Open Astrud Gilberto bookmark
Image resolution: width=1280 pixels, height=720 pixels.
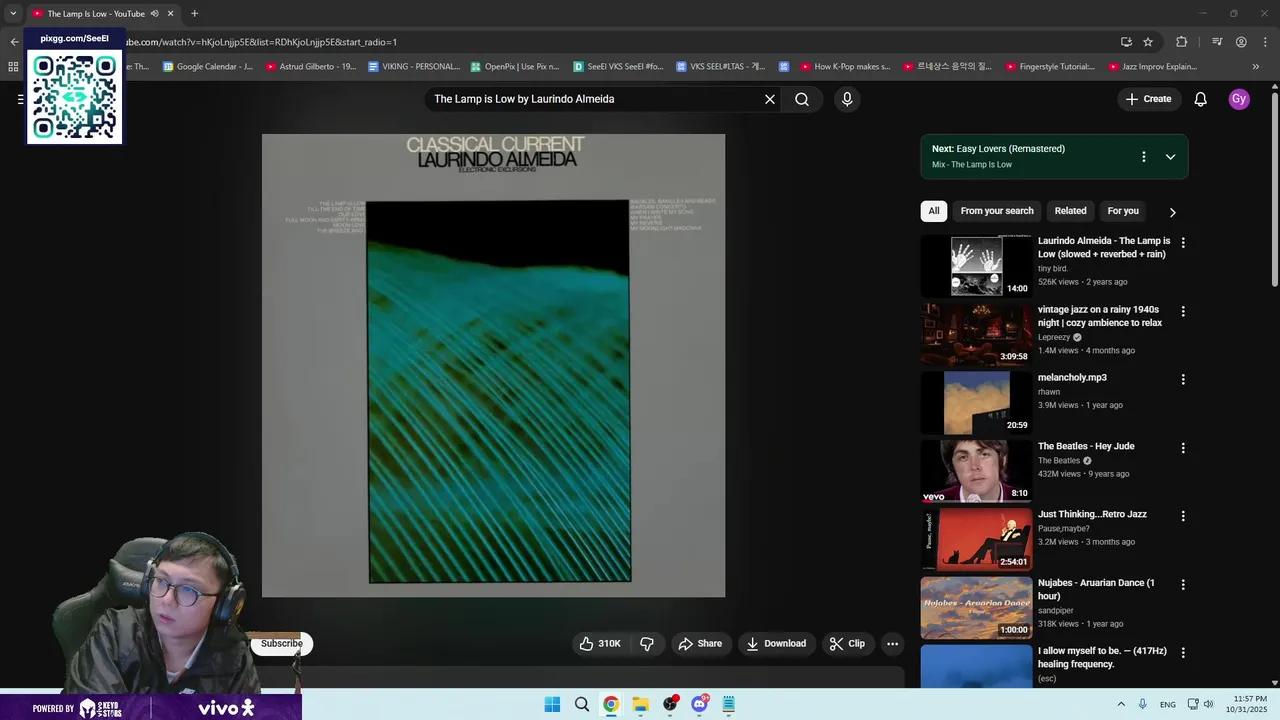coord(310,67)
